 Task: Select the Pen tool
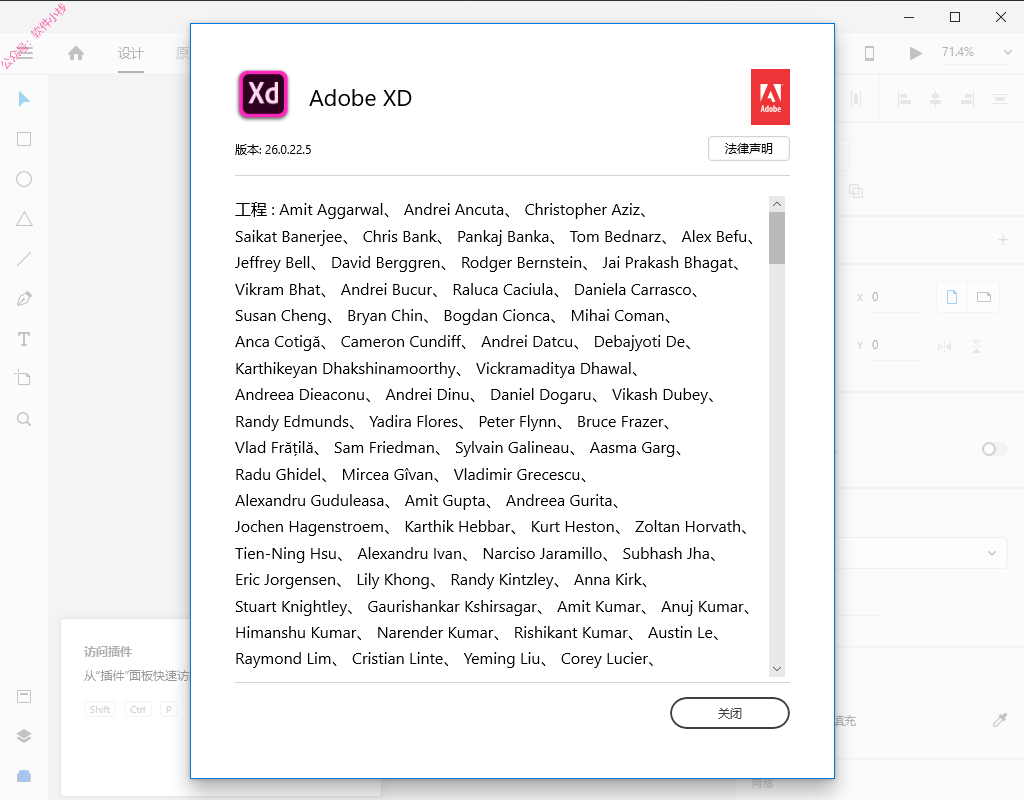pyautogui.click(x=24, y=299)
